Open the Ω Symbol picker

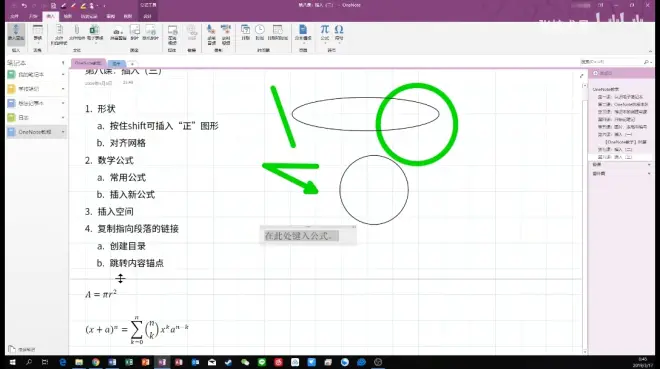[x=339, y=32]
